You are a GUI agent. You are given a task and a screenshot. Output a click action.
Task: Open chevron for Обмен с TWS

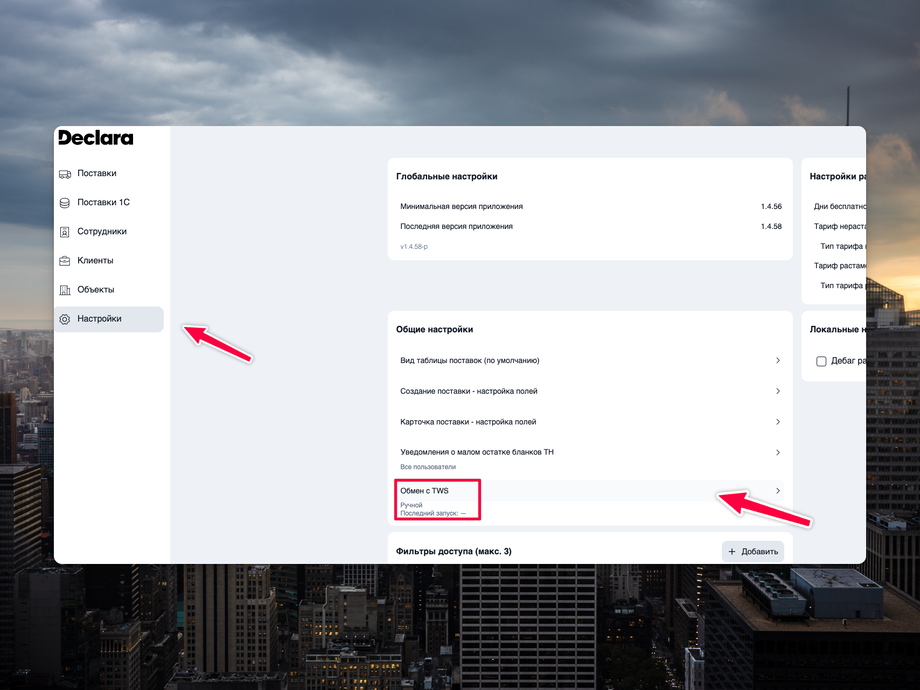[x=778, y=491]
